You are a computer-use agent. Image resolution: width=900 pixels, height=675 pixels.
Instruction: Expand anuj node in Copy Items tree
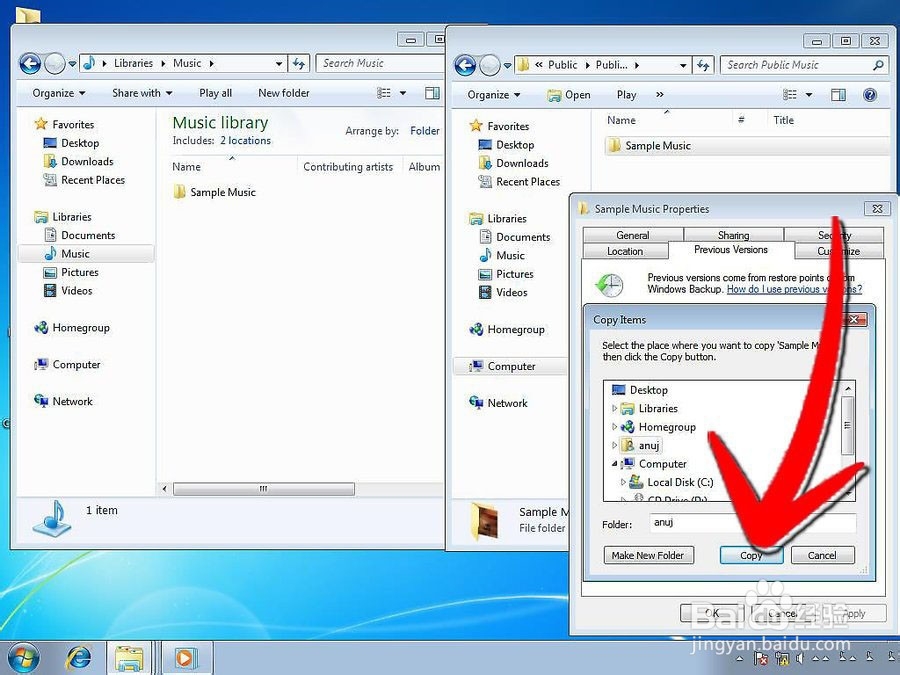pos(614,445)
